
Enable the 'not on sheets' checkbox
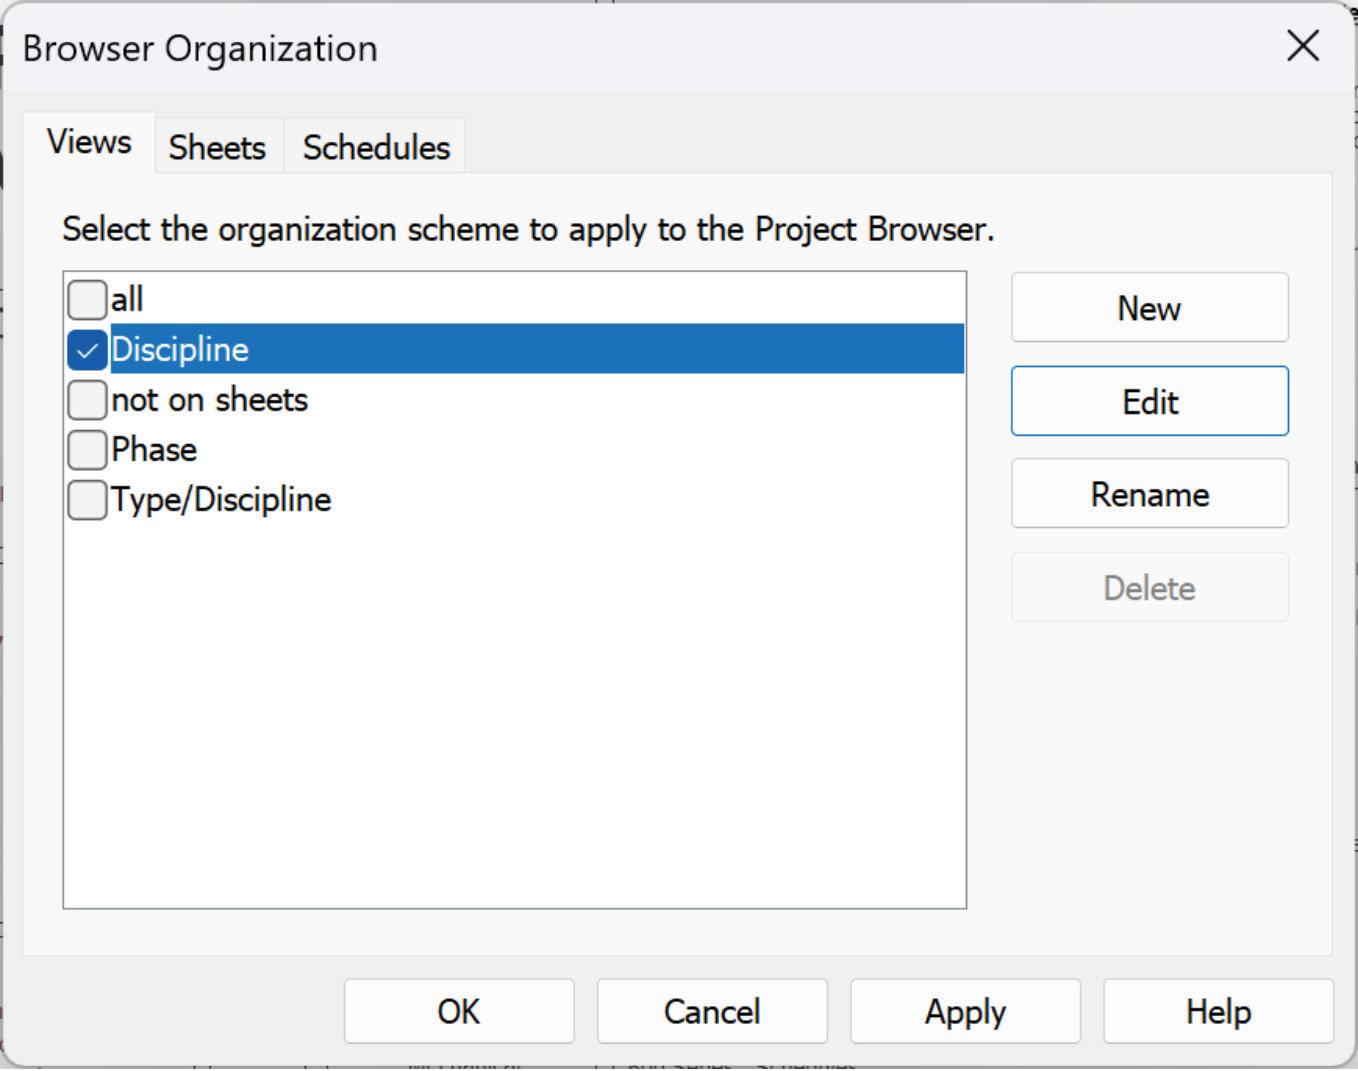pos(87,400)
